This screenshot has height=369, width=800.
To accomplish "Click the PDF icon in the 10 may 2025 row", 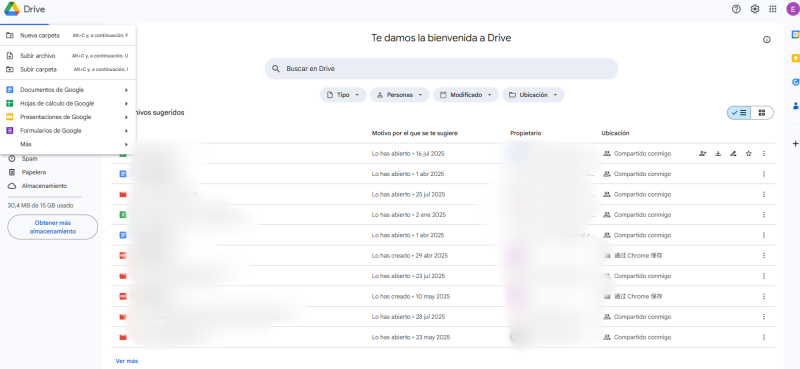I will (122, 297).
